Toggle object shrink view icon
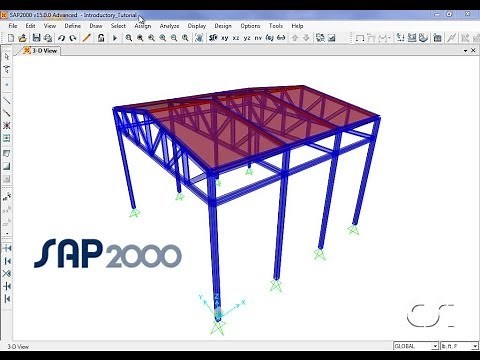This screenshot has height=360, width=480. click(x=320, y=38)
